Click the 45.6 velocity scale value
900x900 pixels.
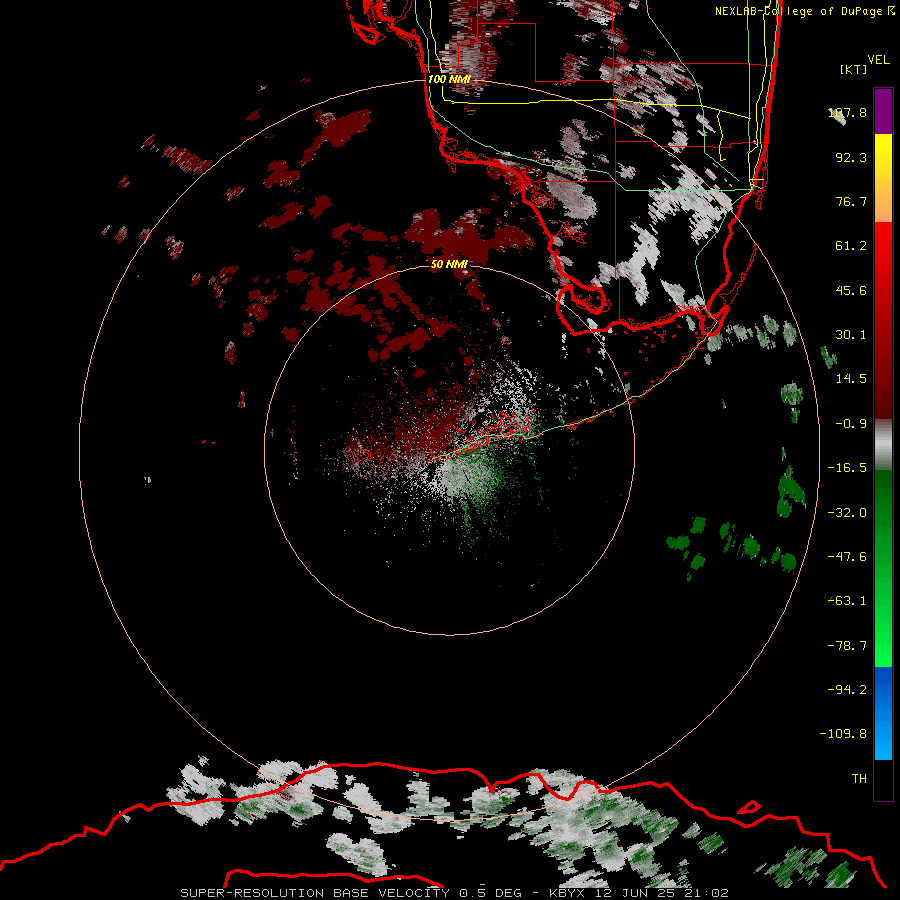tap(851, 290)
